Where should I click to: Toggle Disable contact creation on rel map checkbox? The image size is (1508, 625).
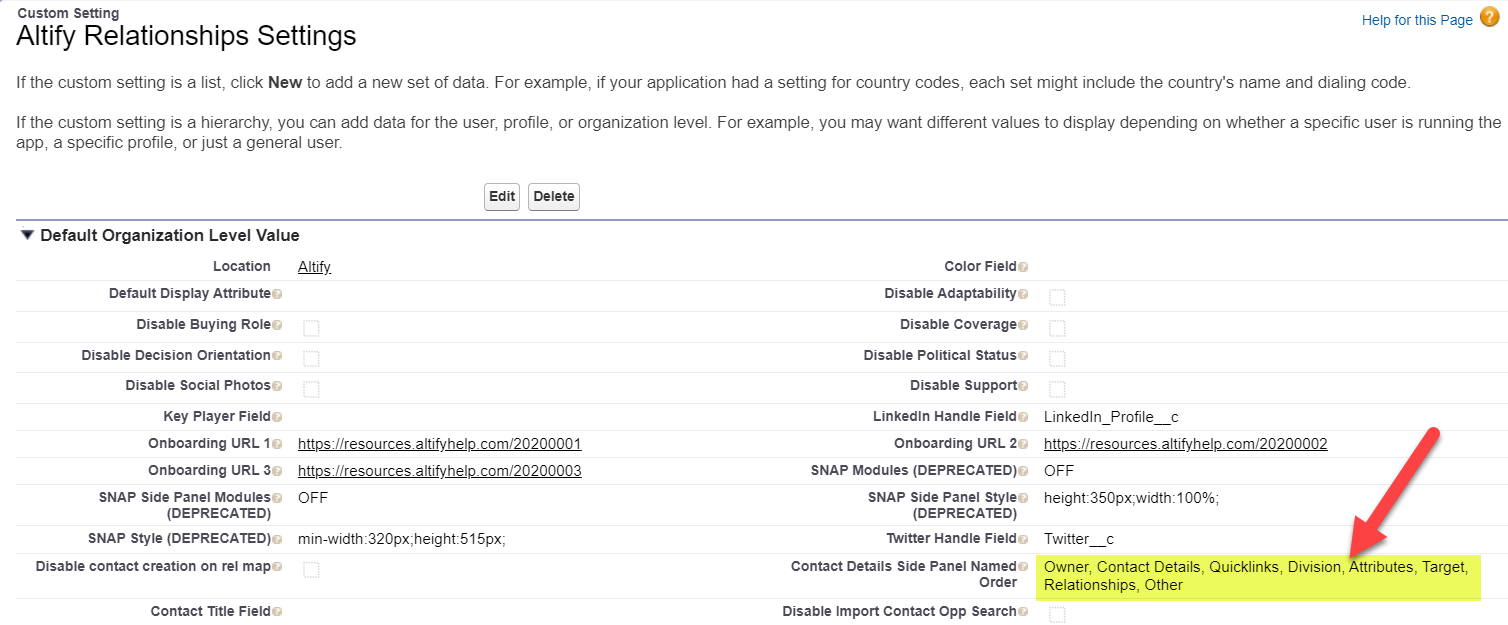point(311,570)
